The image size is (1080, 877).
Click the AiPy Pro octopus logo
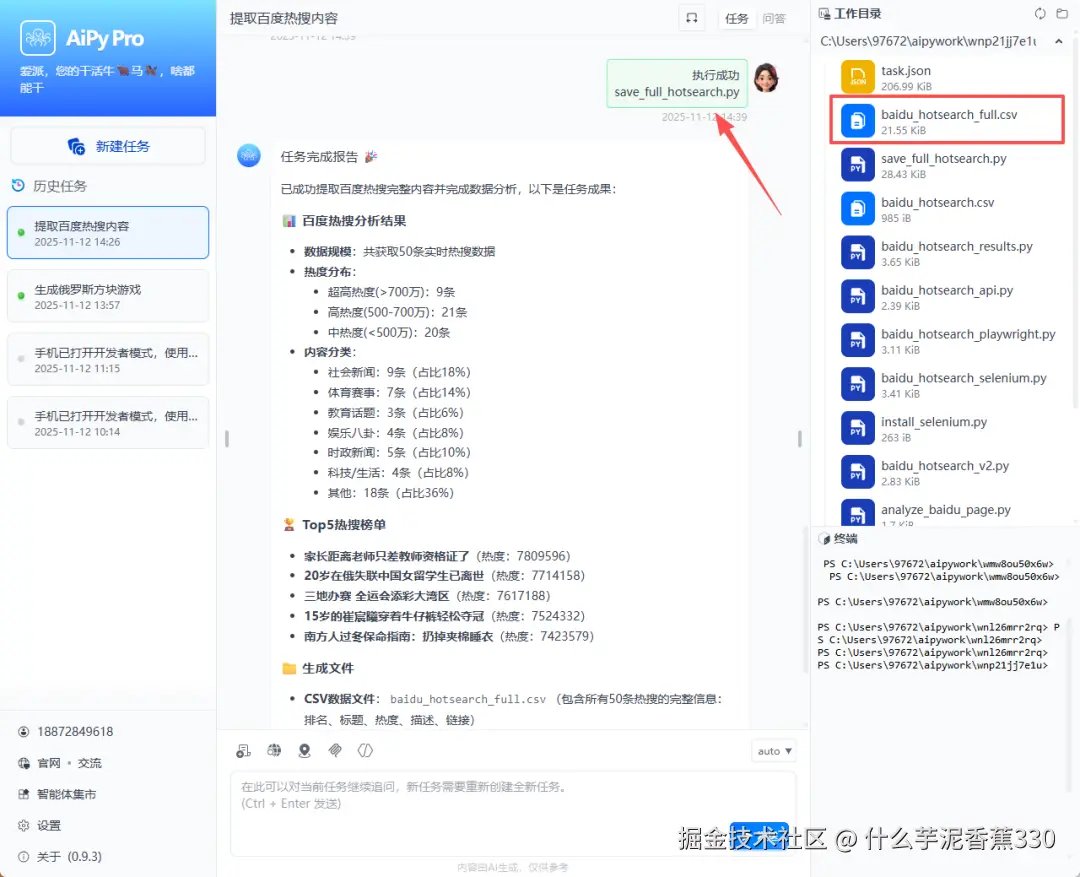tap(38, 38)
